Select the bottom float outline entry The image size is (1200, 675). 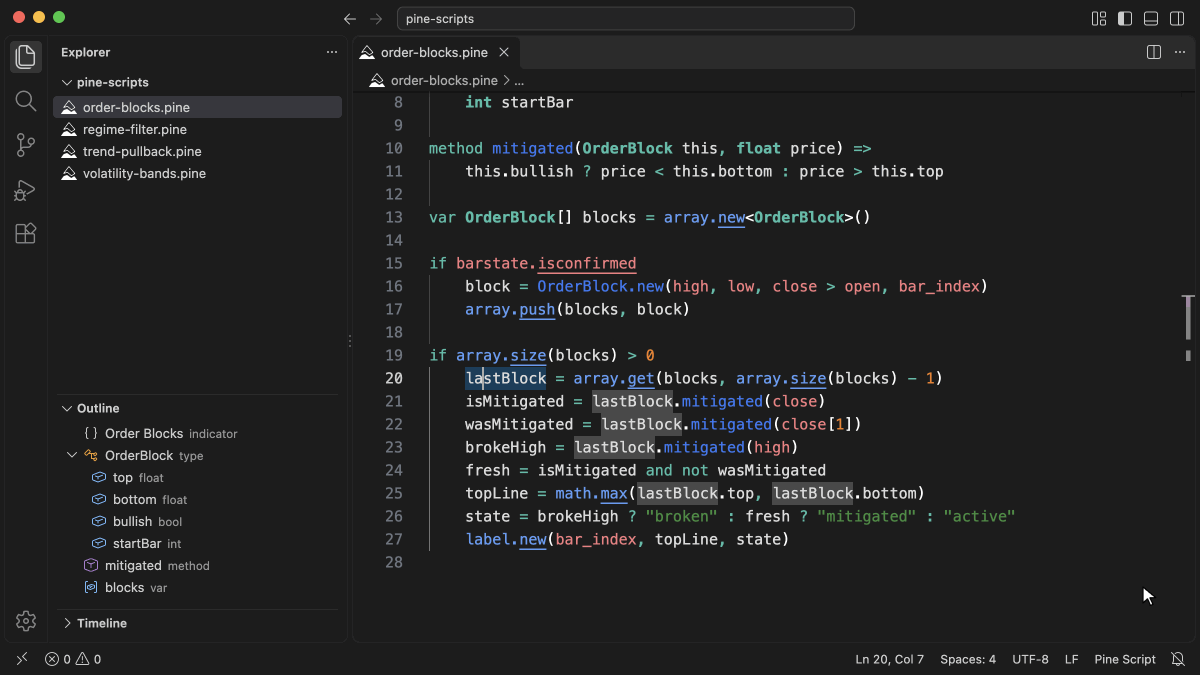[197, 499]
